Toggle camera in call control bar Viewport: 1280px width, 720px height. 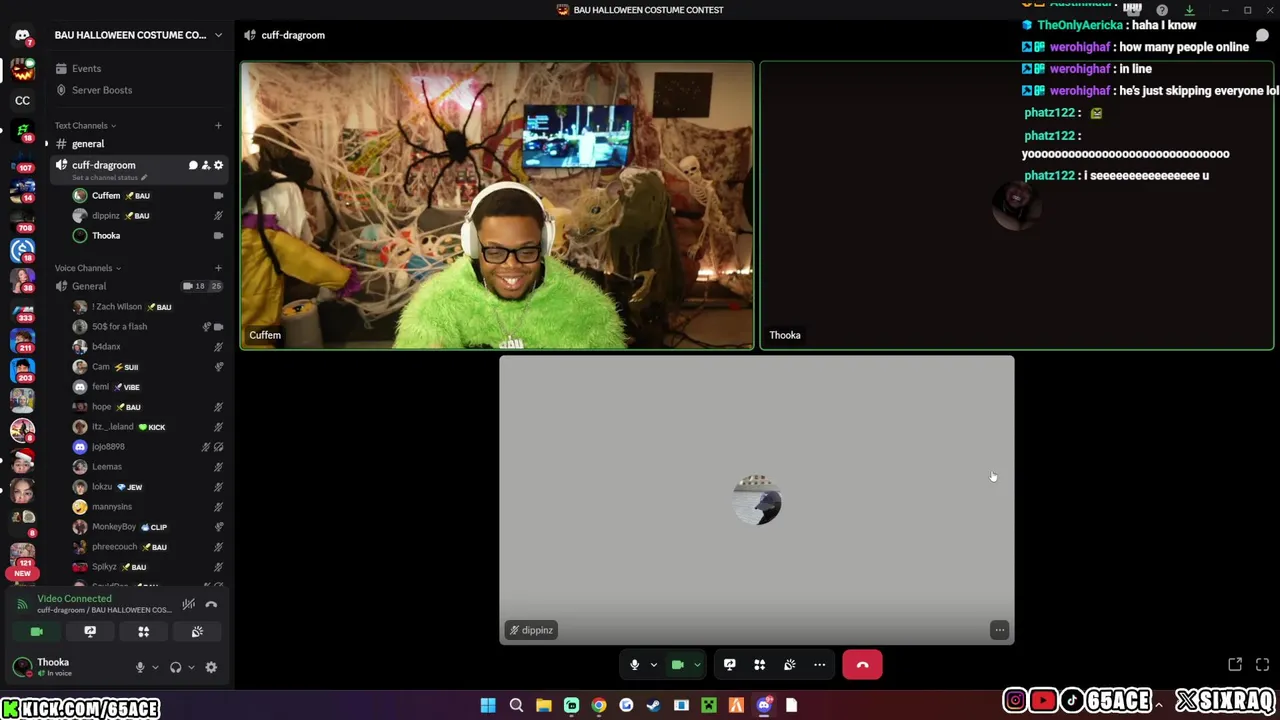point(678,665)
